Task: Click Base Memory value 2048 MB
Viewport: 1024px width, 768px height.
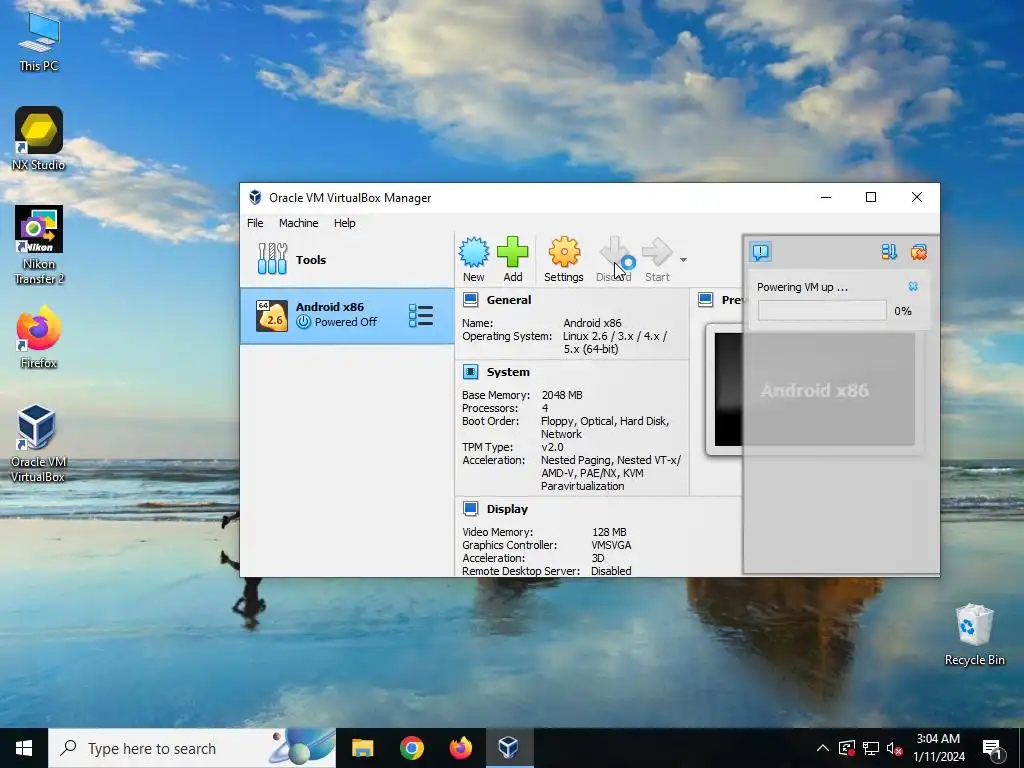Action: tap(562, 395)
